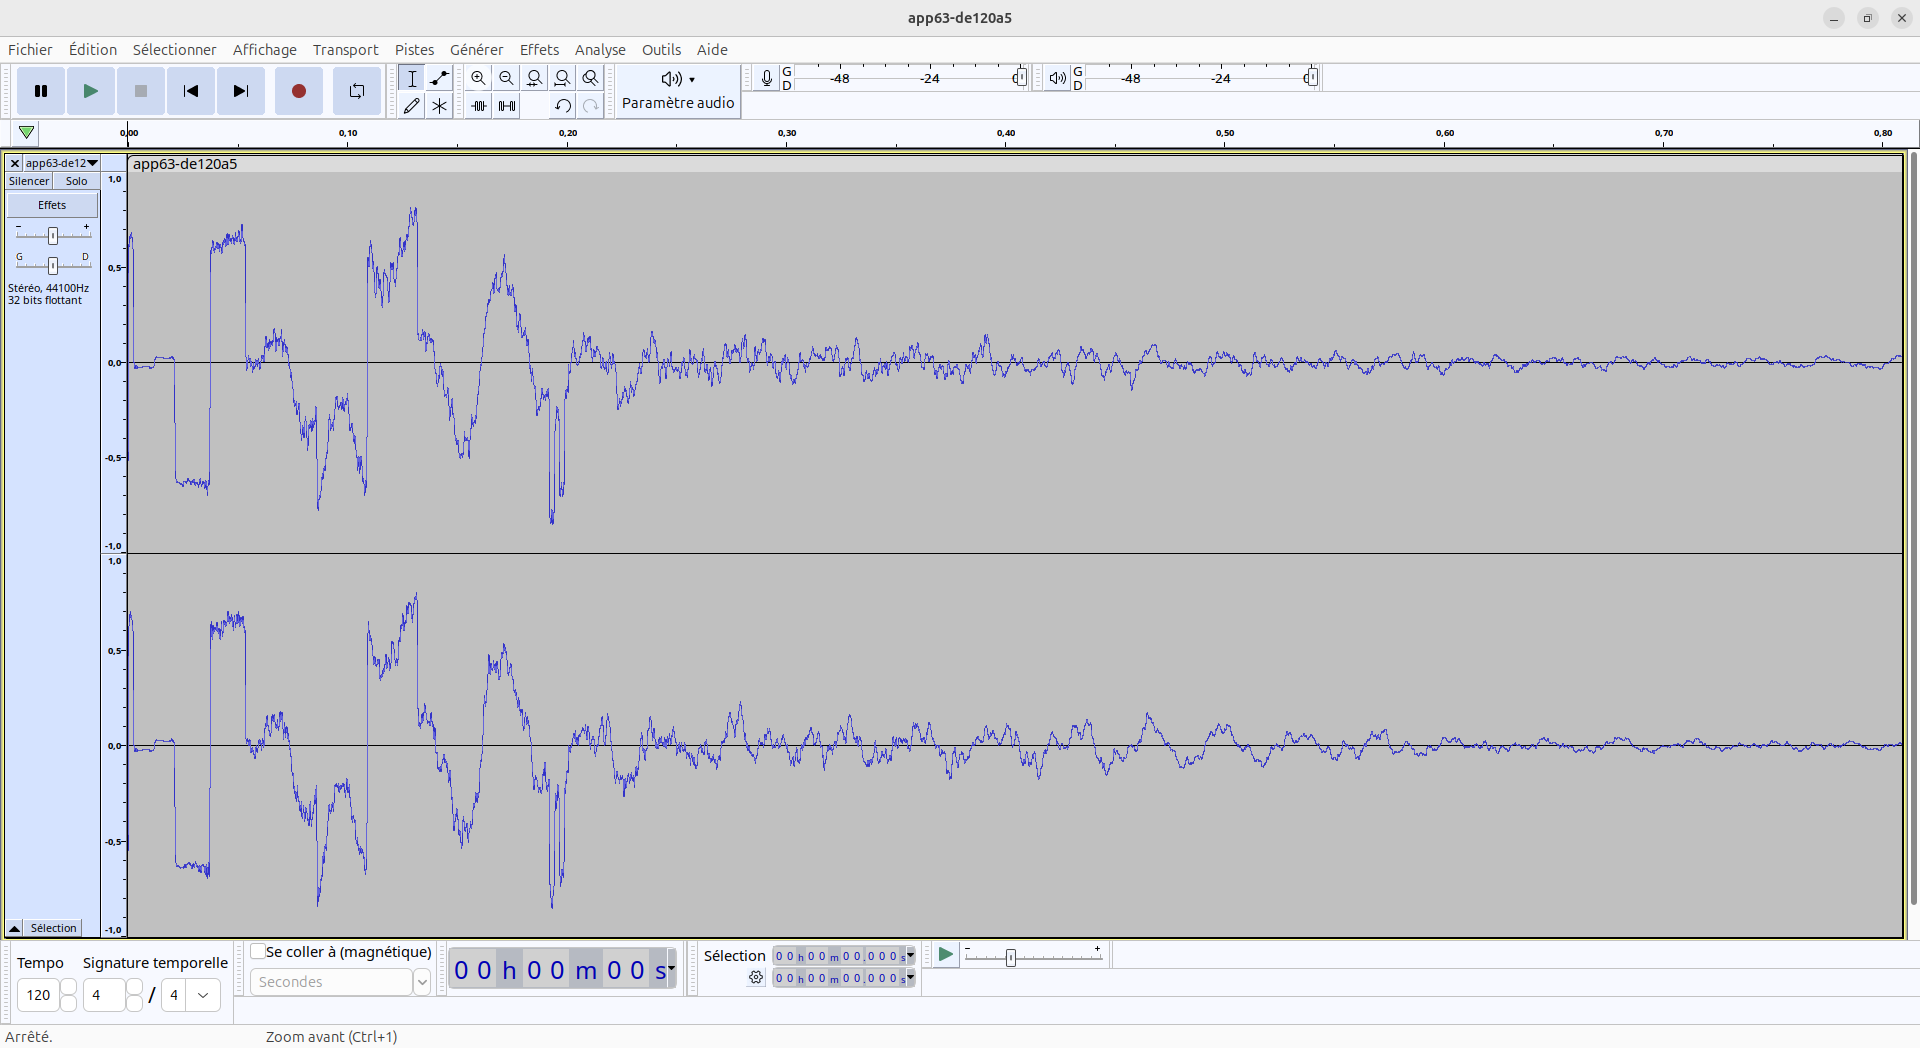1920x1048 pixels.
Task: Click the Record button
Action: click(298, 91)
